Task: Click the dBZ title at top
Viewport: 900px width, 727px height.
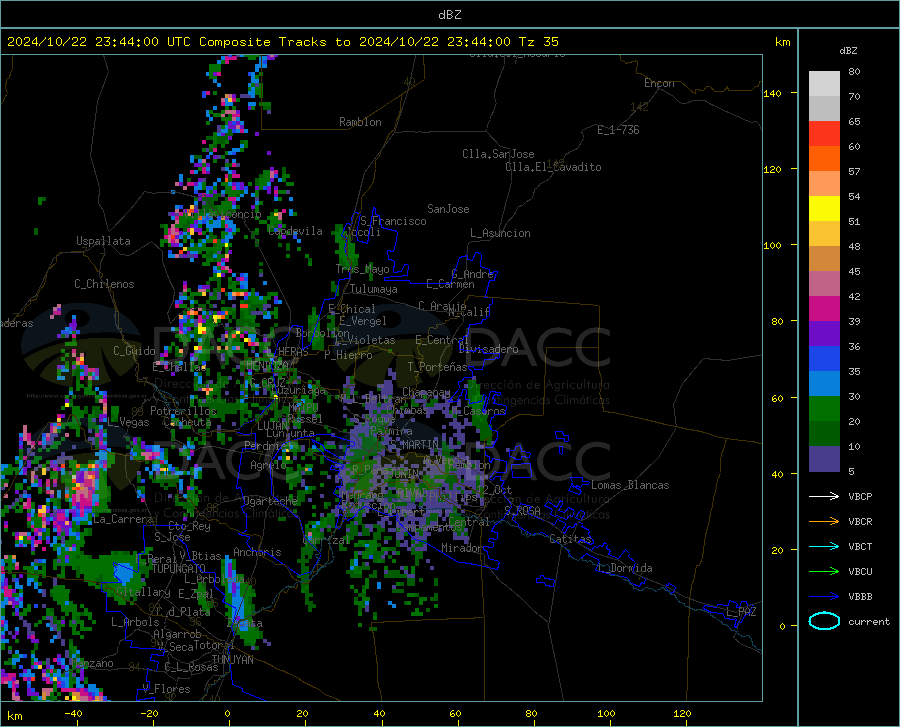Action: [x=449, y=15]
